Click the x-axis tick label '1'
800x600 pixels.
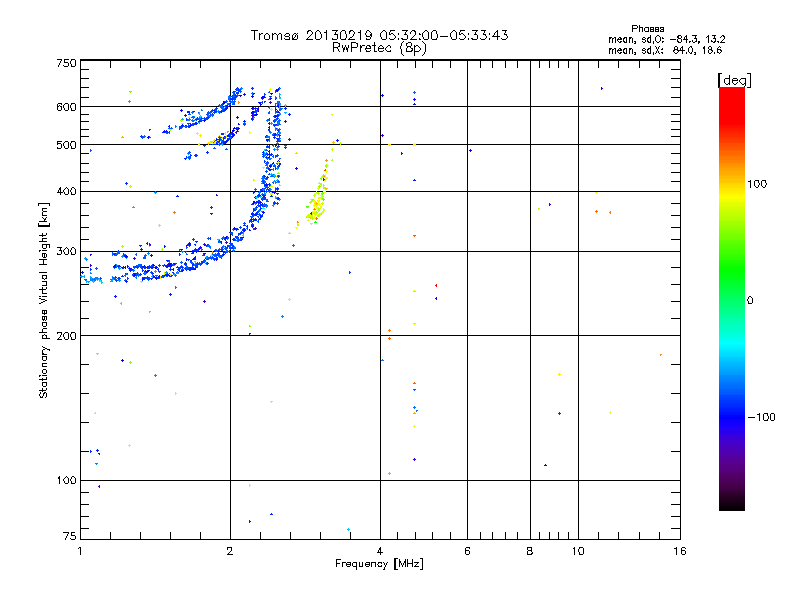click(x=80, y=551)
